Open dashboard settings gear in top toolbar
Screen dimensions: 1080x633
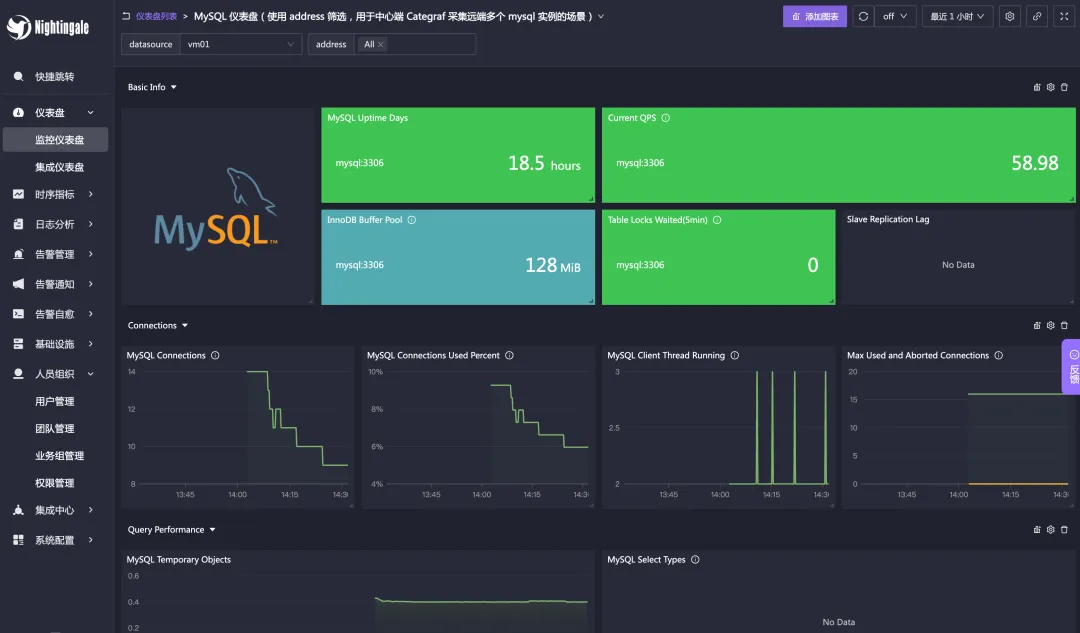(x=1009, y=16)
